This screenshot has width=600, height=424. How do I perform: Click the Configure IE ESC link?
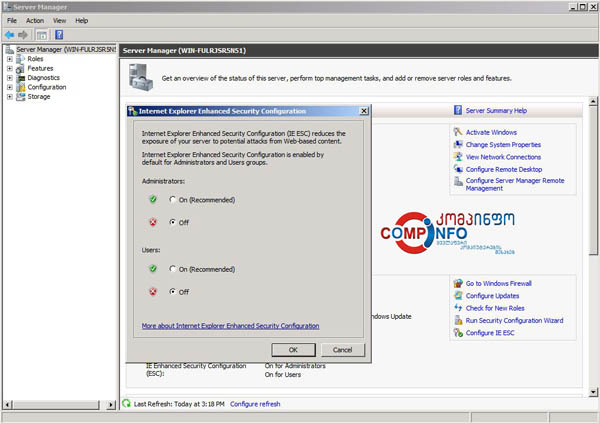(490, 333)
